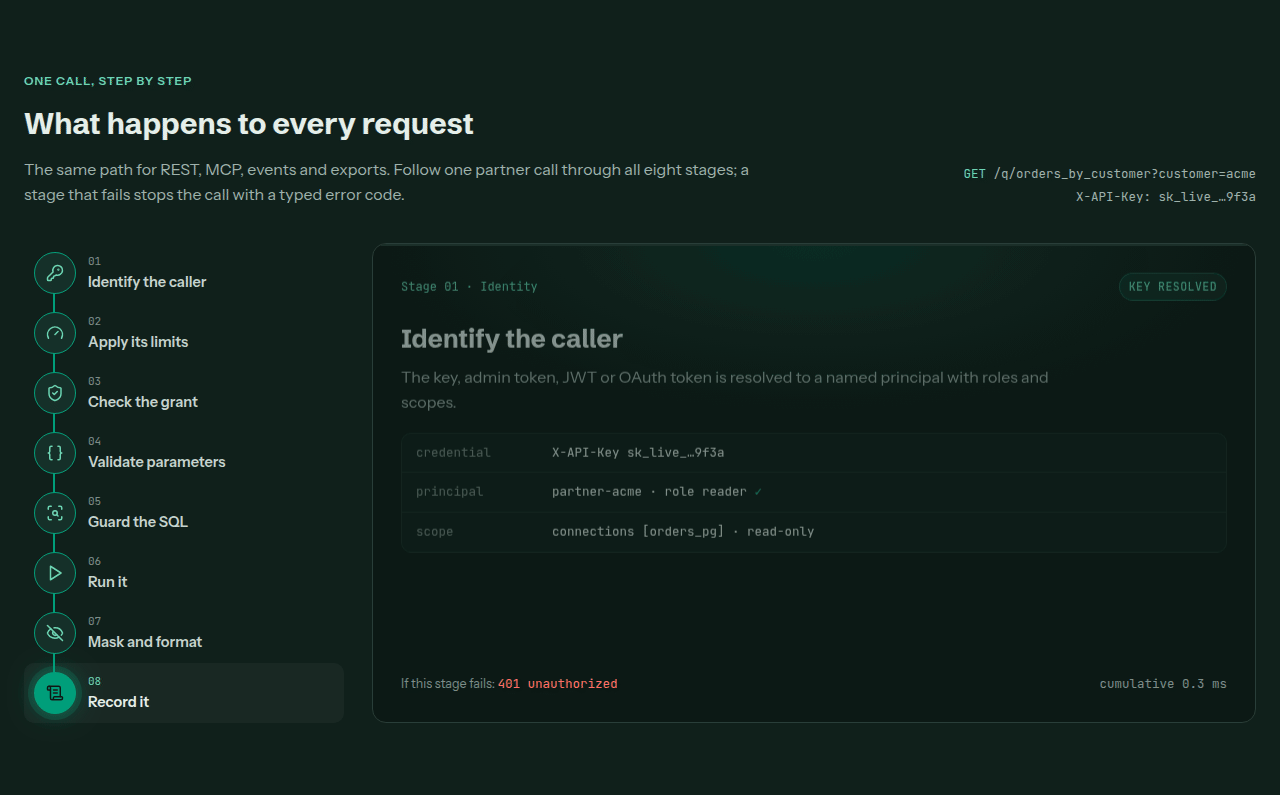The height and width of the screenshot is (795, 1280).
Task: Click the X-API-Key header line at top right
Action: tap(1166, 197)
